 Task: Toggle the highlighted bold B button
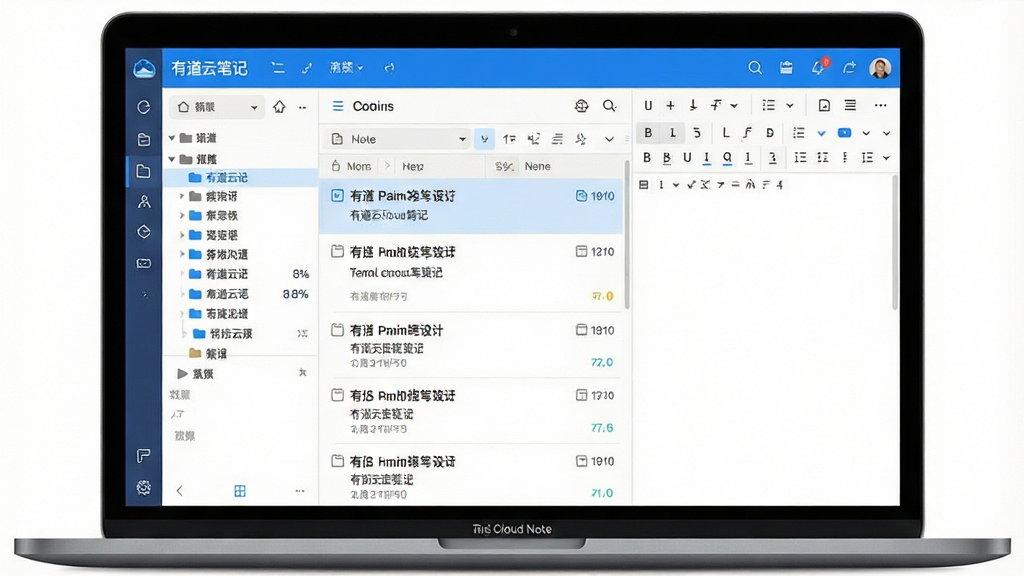pyautogui.click(x=648, y=133)
